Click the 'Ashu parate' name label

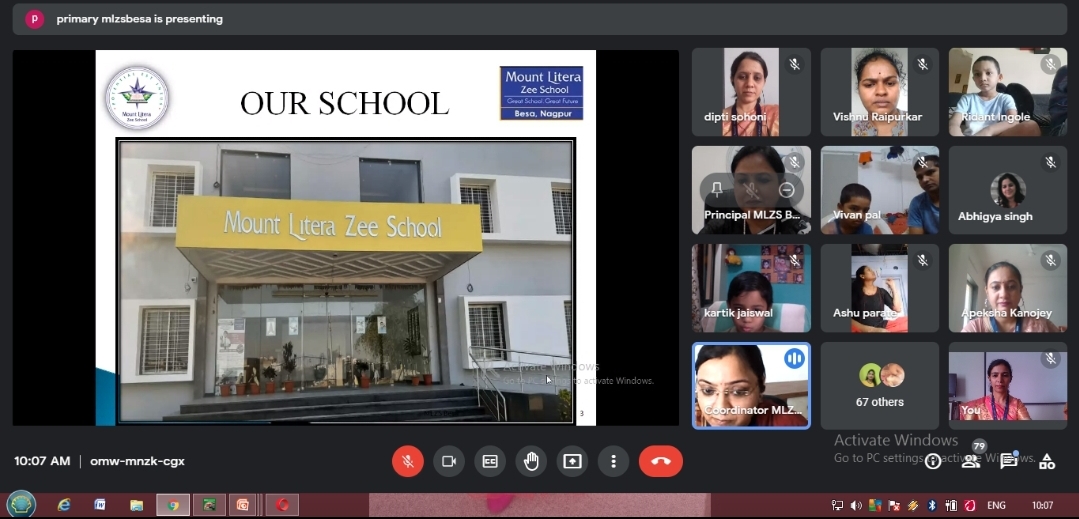tap(865, 313)
